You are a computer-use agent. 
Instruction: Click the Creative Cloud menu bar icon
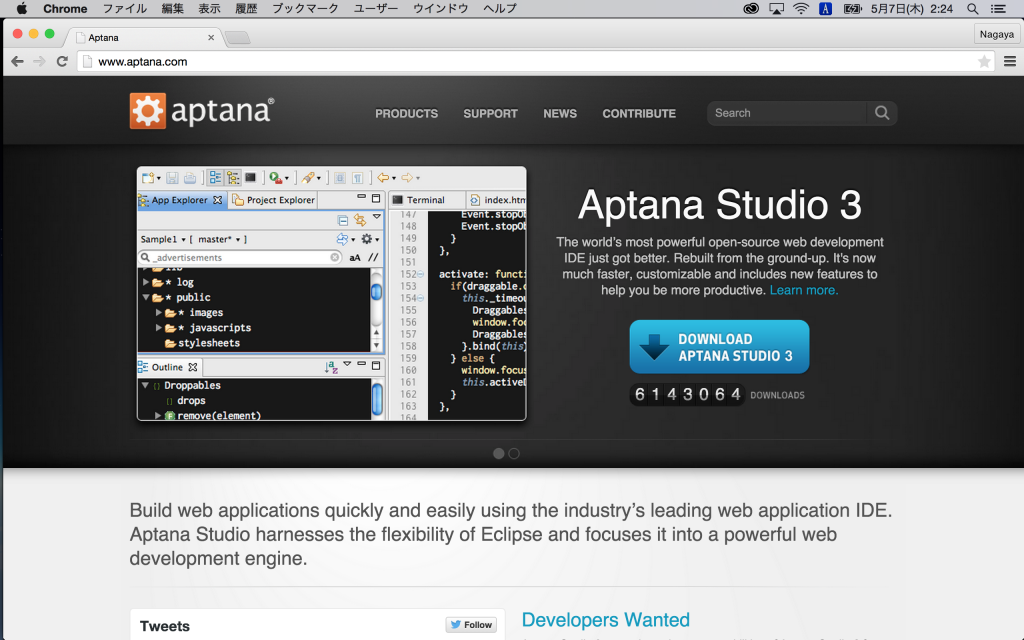point(751,8)
